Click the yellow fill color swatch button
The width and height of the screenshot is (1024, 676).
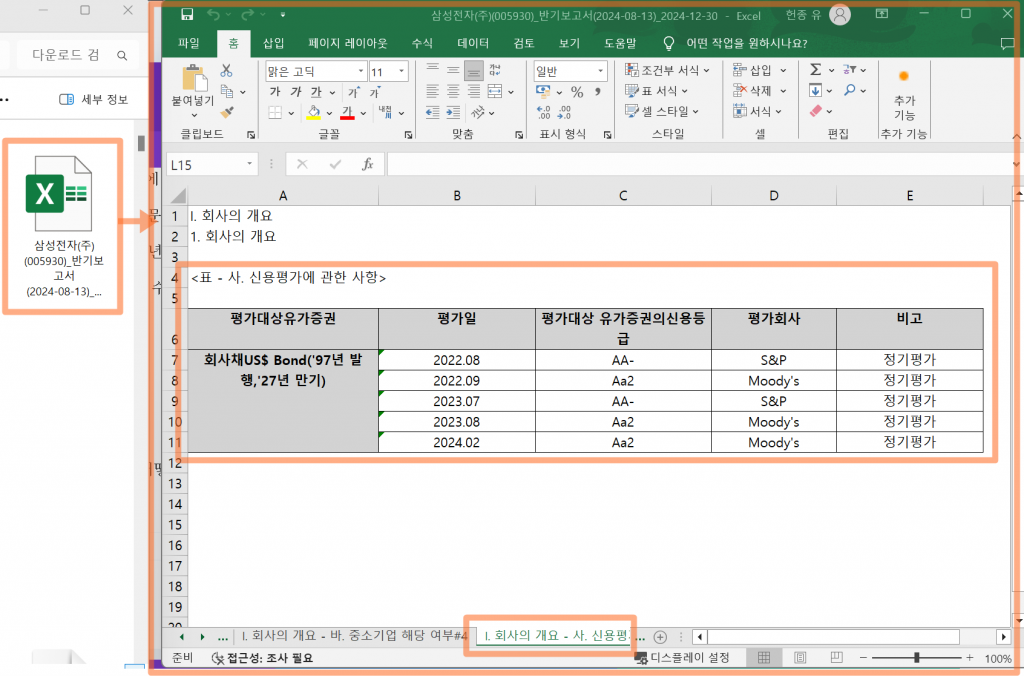(x=313, y=112)
